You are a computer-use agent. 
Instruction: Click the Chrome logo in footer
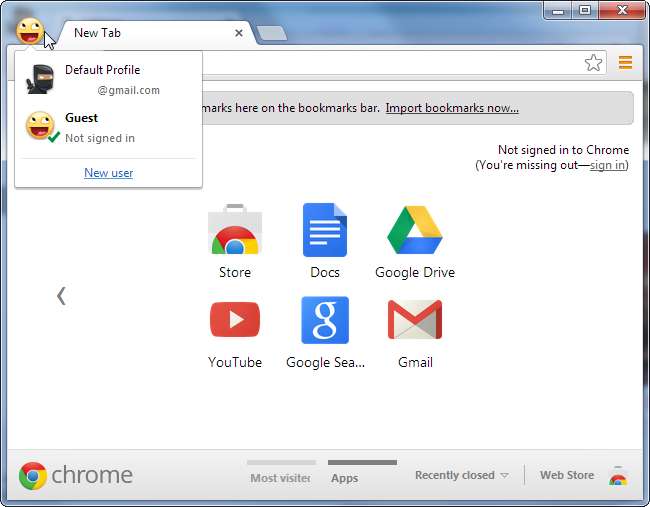pyautogui.click(x=75, y=475)
